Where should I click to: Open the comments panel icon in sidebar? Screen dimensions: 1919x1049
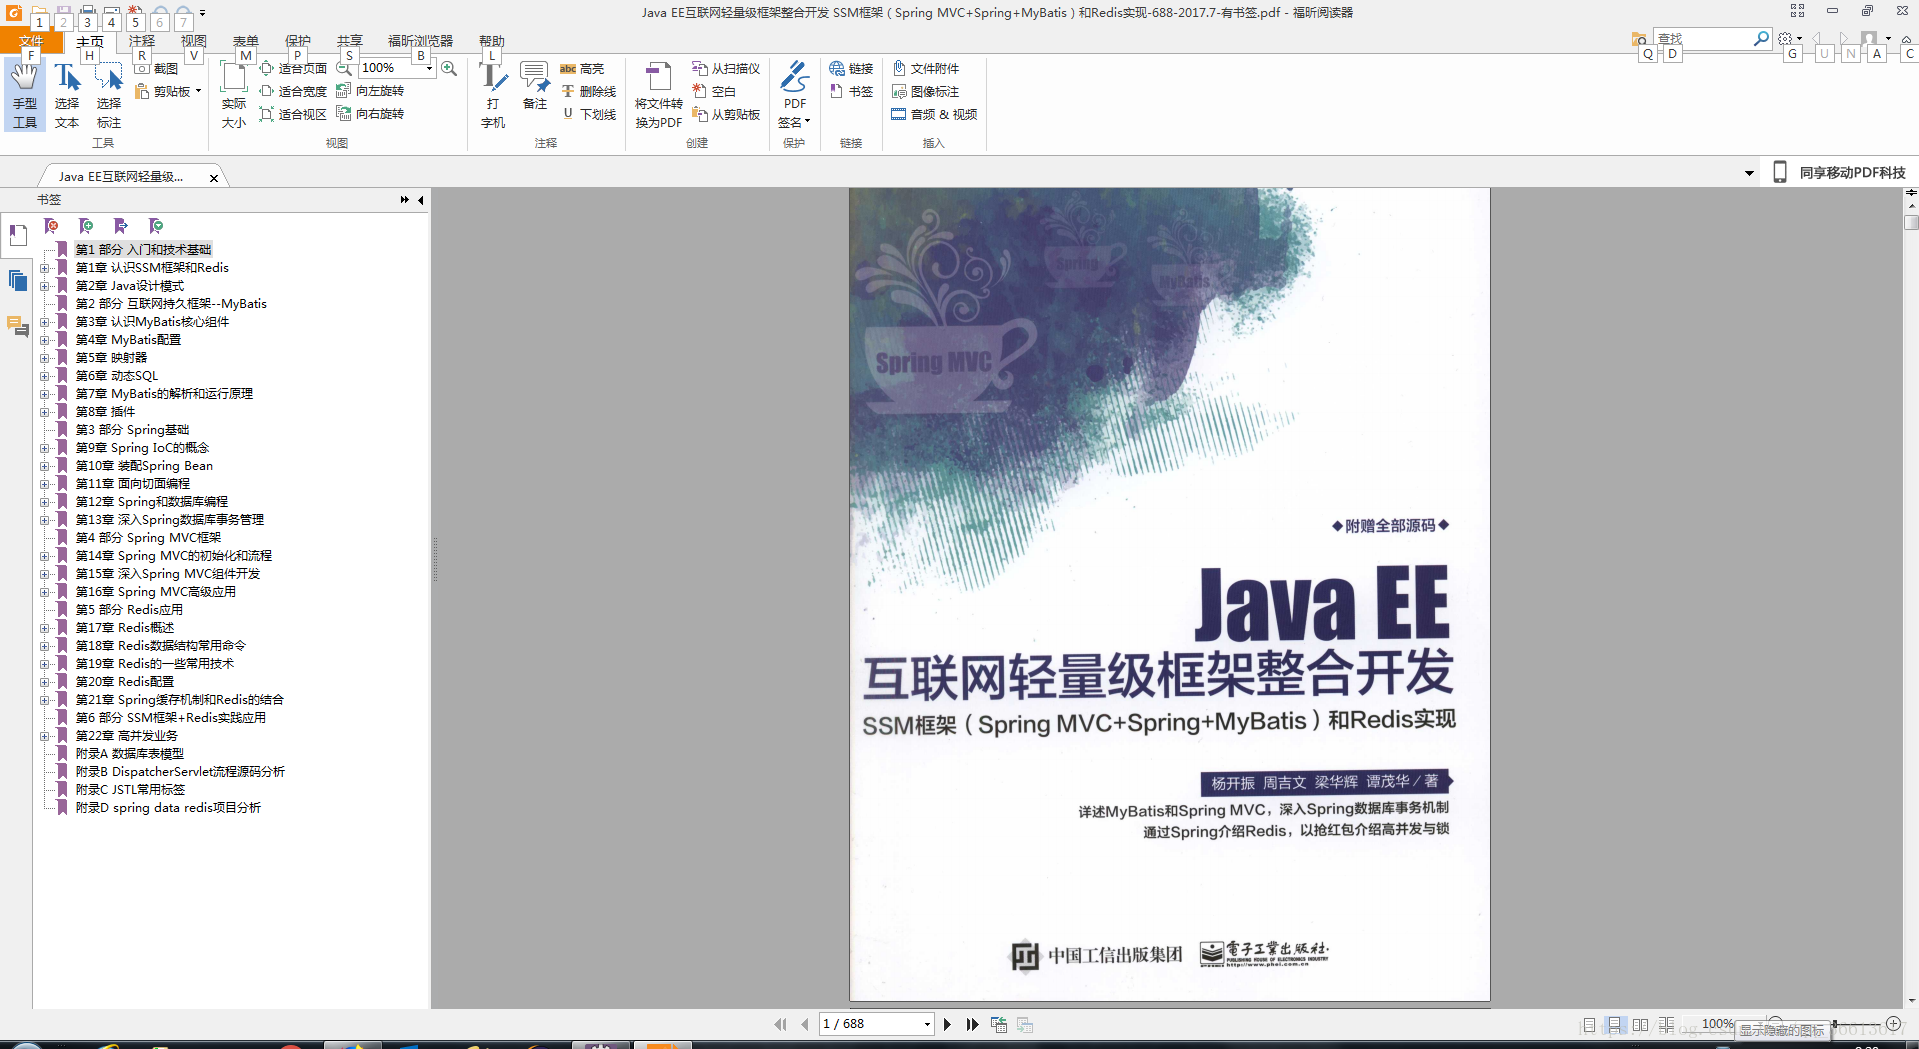tap(18, 326)
